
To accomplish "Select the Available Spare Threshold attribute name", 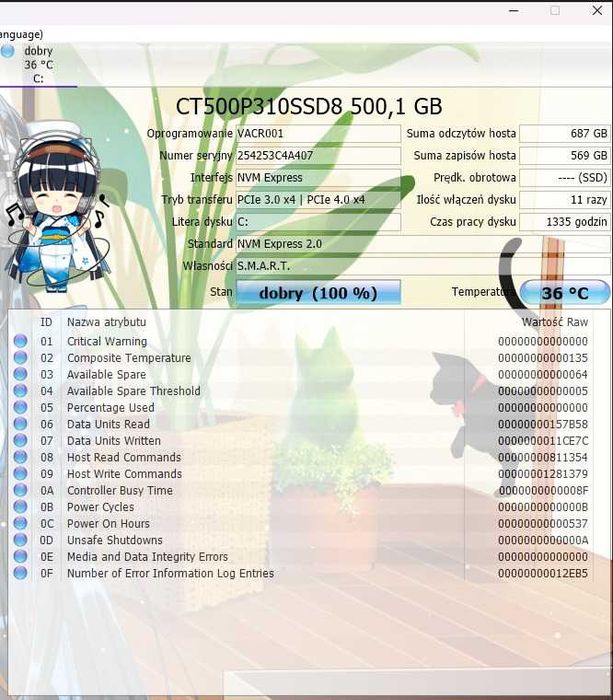I will (133, 391).
